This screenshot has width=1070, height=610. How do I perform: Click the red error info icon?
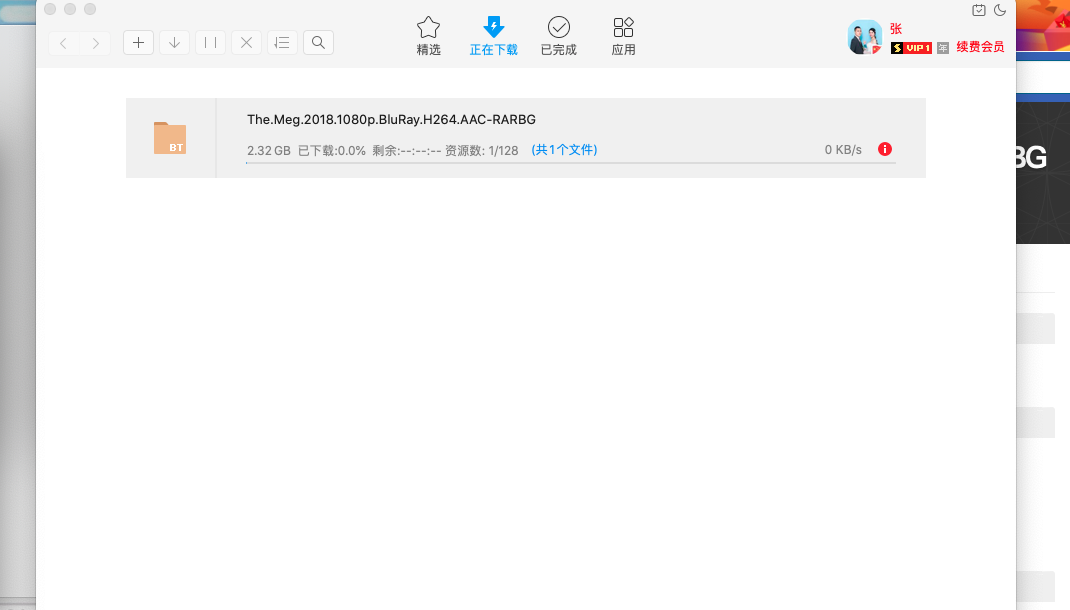pyautogui.click(x=884, y=149)
